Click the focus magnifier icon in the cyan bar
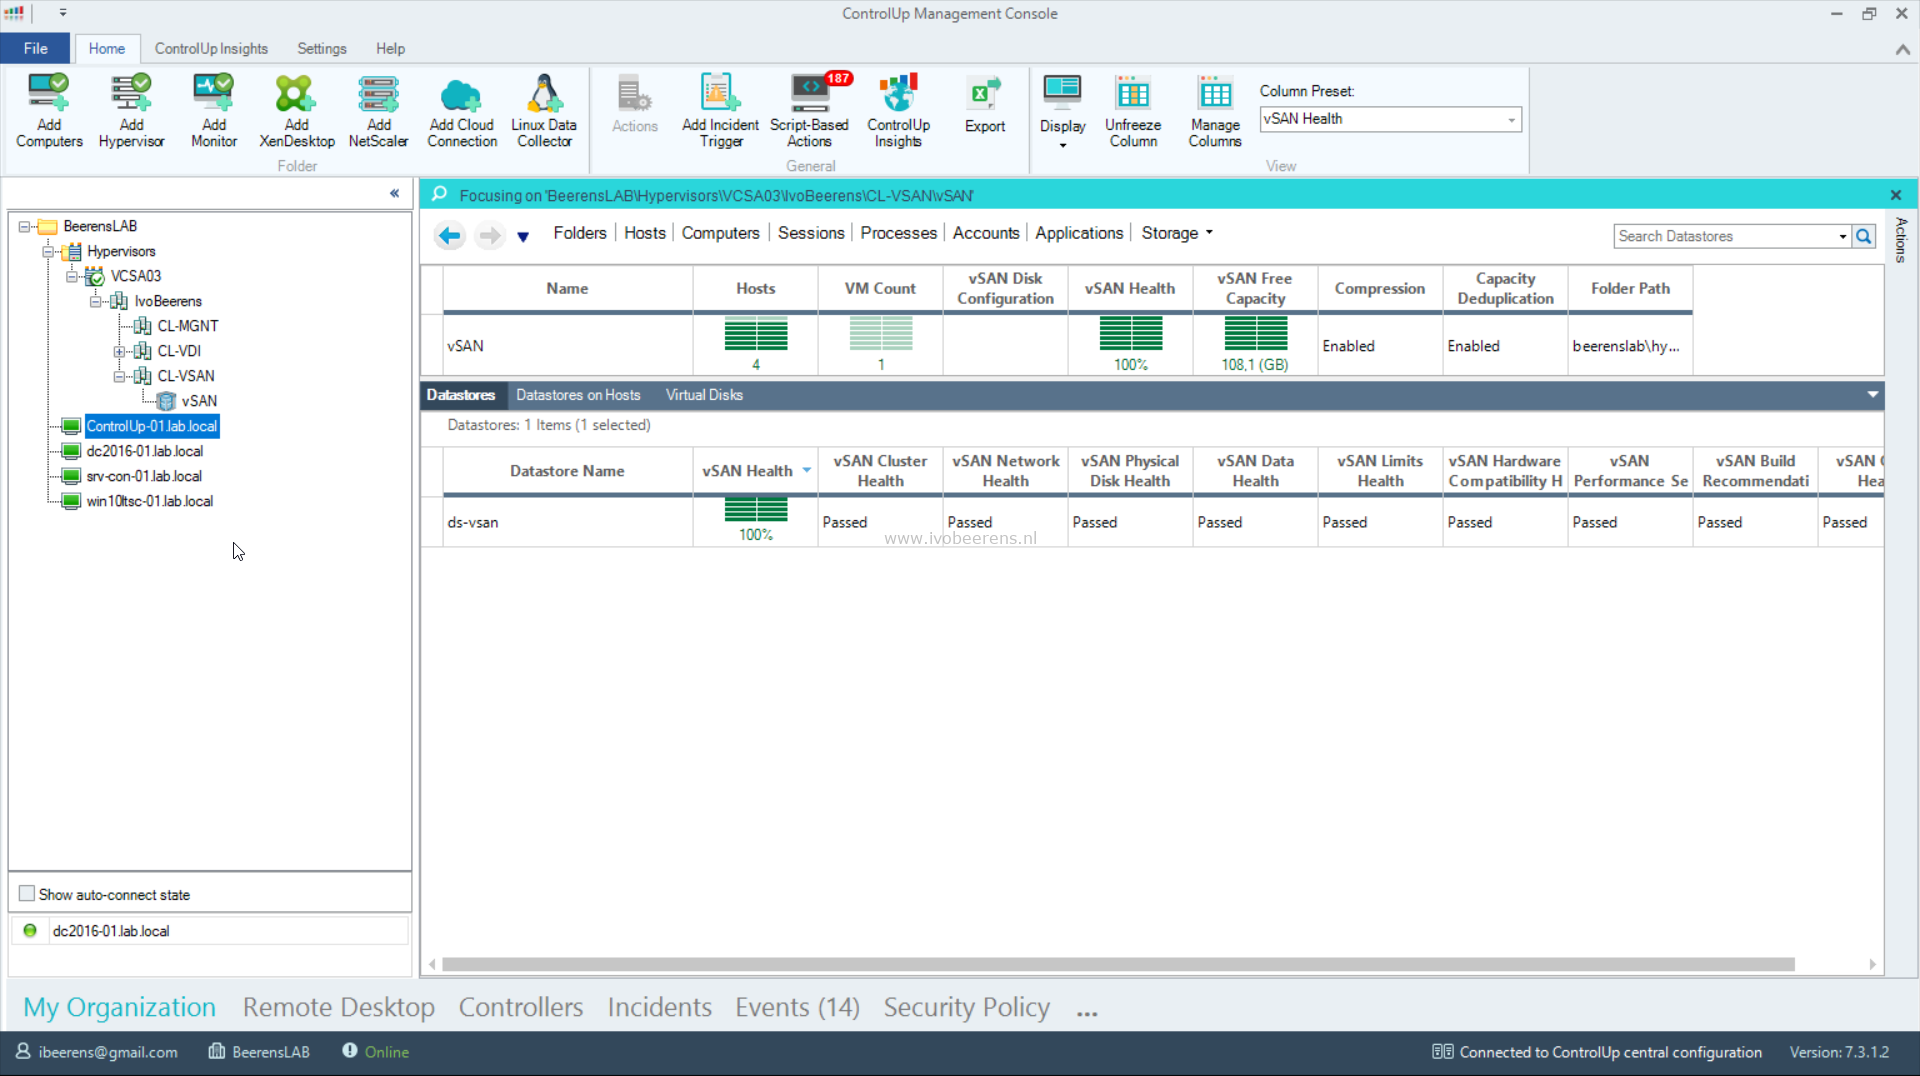The image size is (1920, 1076). tap(439, 194)
